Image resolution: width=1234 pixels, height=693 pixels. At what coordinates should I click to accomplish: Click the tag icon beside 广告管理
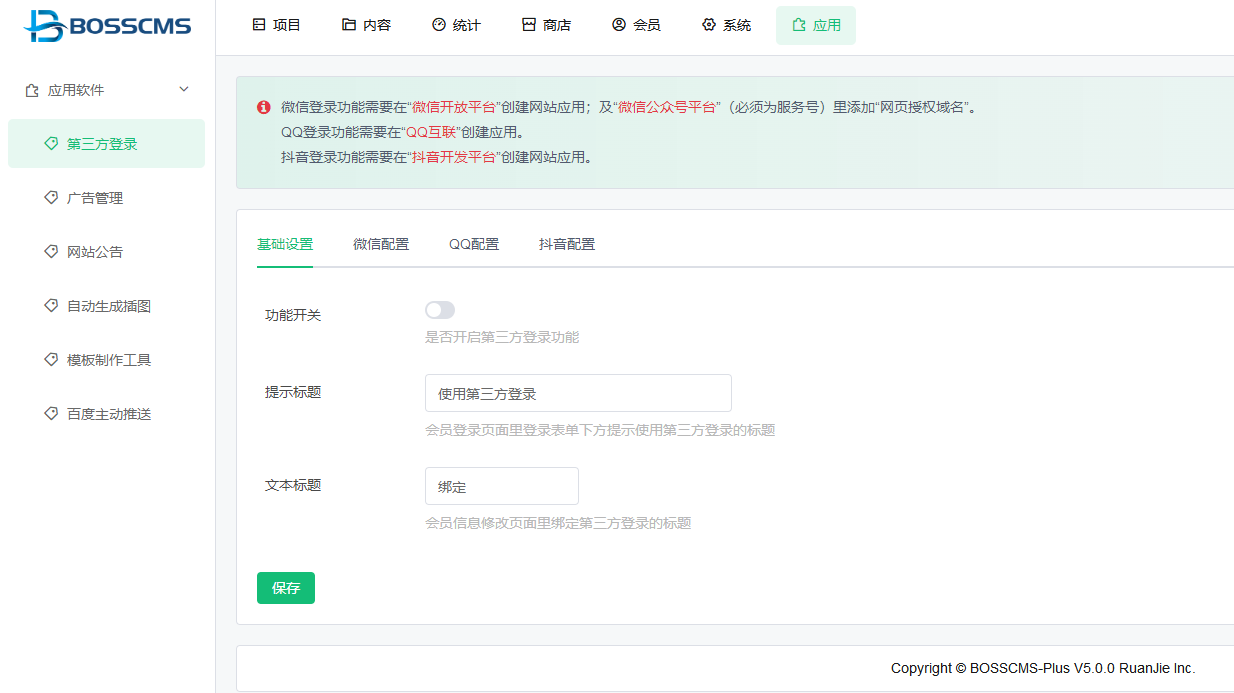pos(51,198)
